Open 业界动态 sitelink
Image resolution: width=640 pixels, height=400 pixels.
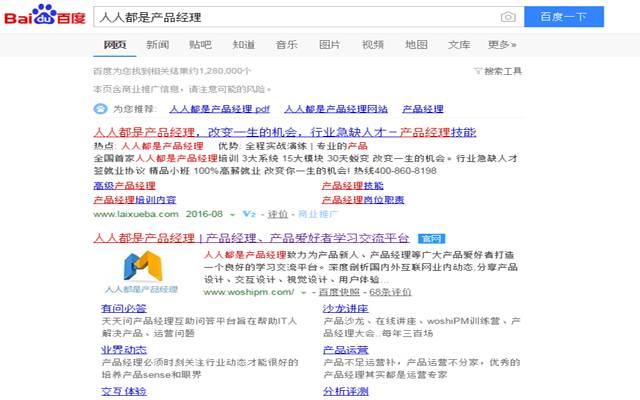(x=124, y=350)
